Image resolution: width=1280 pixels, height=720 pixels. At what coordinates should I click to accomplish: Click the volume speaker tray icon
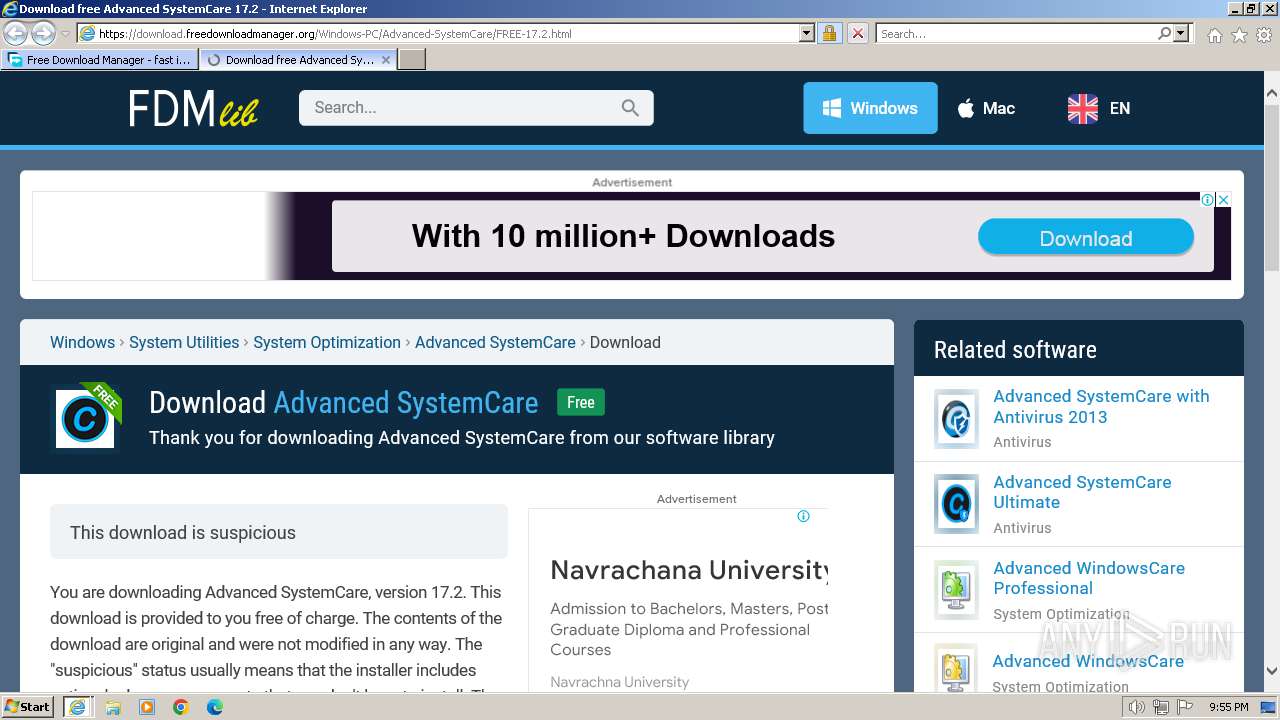(1137, 707)
